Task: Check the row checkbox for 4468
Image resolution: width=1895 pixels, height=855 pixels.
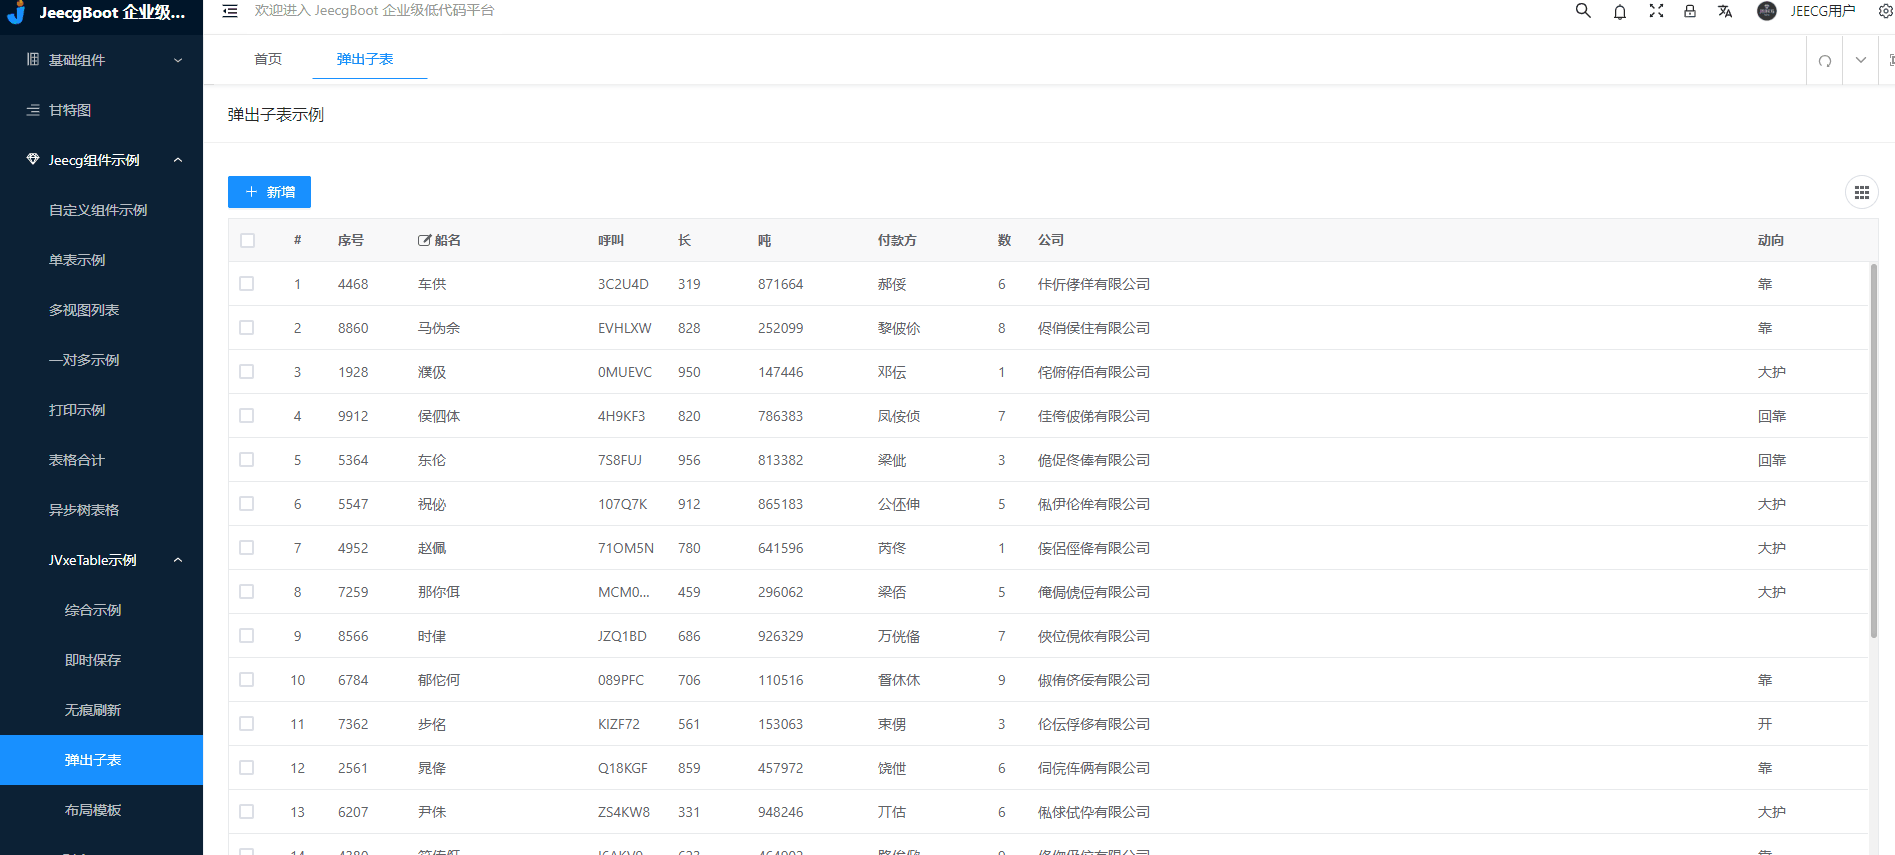Action: (247, 284)
